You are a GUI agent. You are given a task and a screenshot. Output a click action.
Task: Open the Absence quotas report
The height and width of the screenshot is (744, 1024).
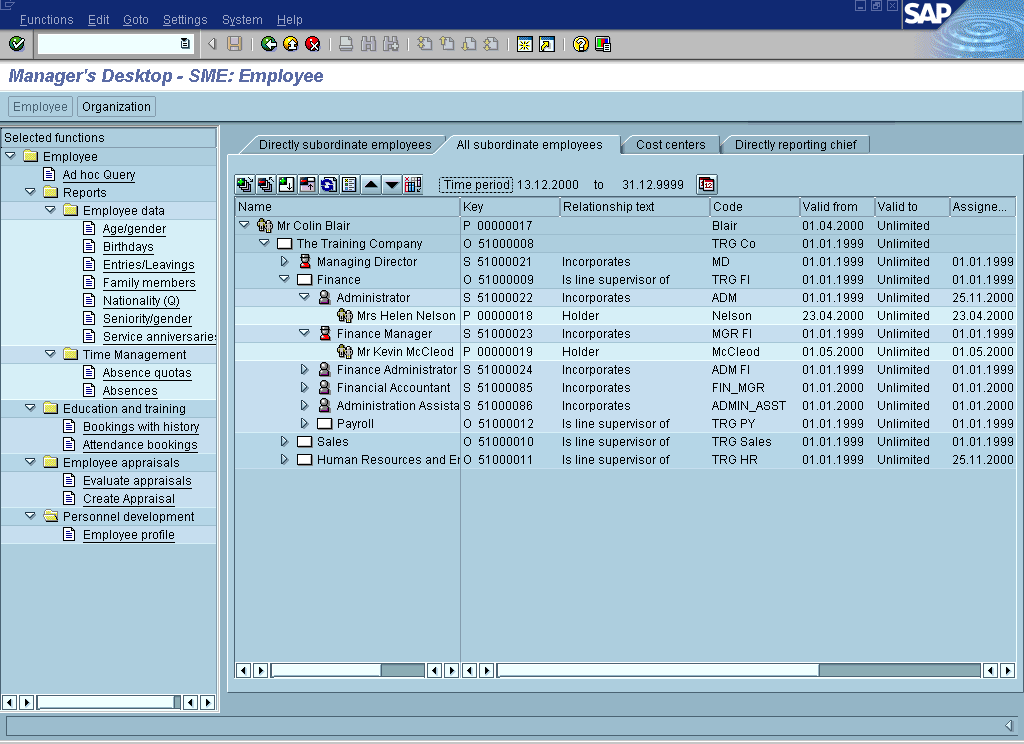147,372
